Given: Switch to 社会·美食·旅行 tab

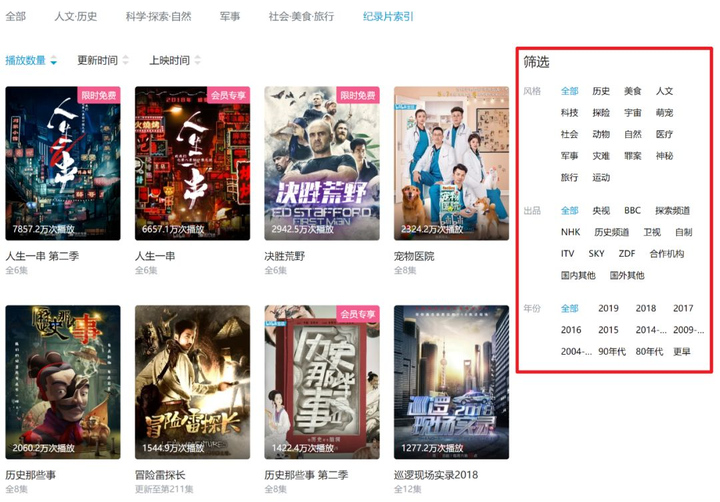Looking at the screenshot, I should coord(301,17).
